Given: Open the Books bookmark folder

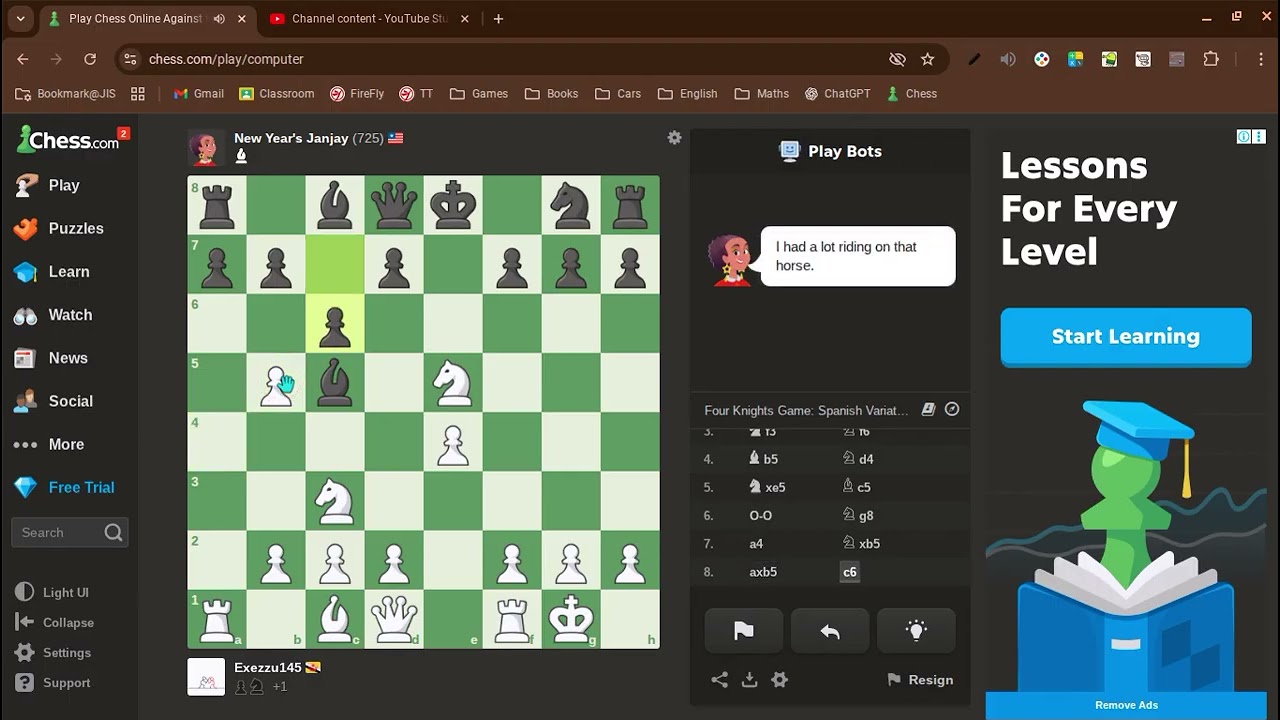Looking at the screenshot, I should click(x=551, y=94).
